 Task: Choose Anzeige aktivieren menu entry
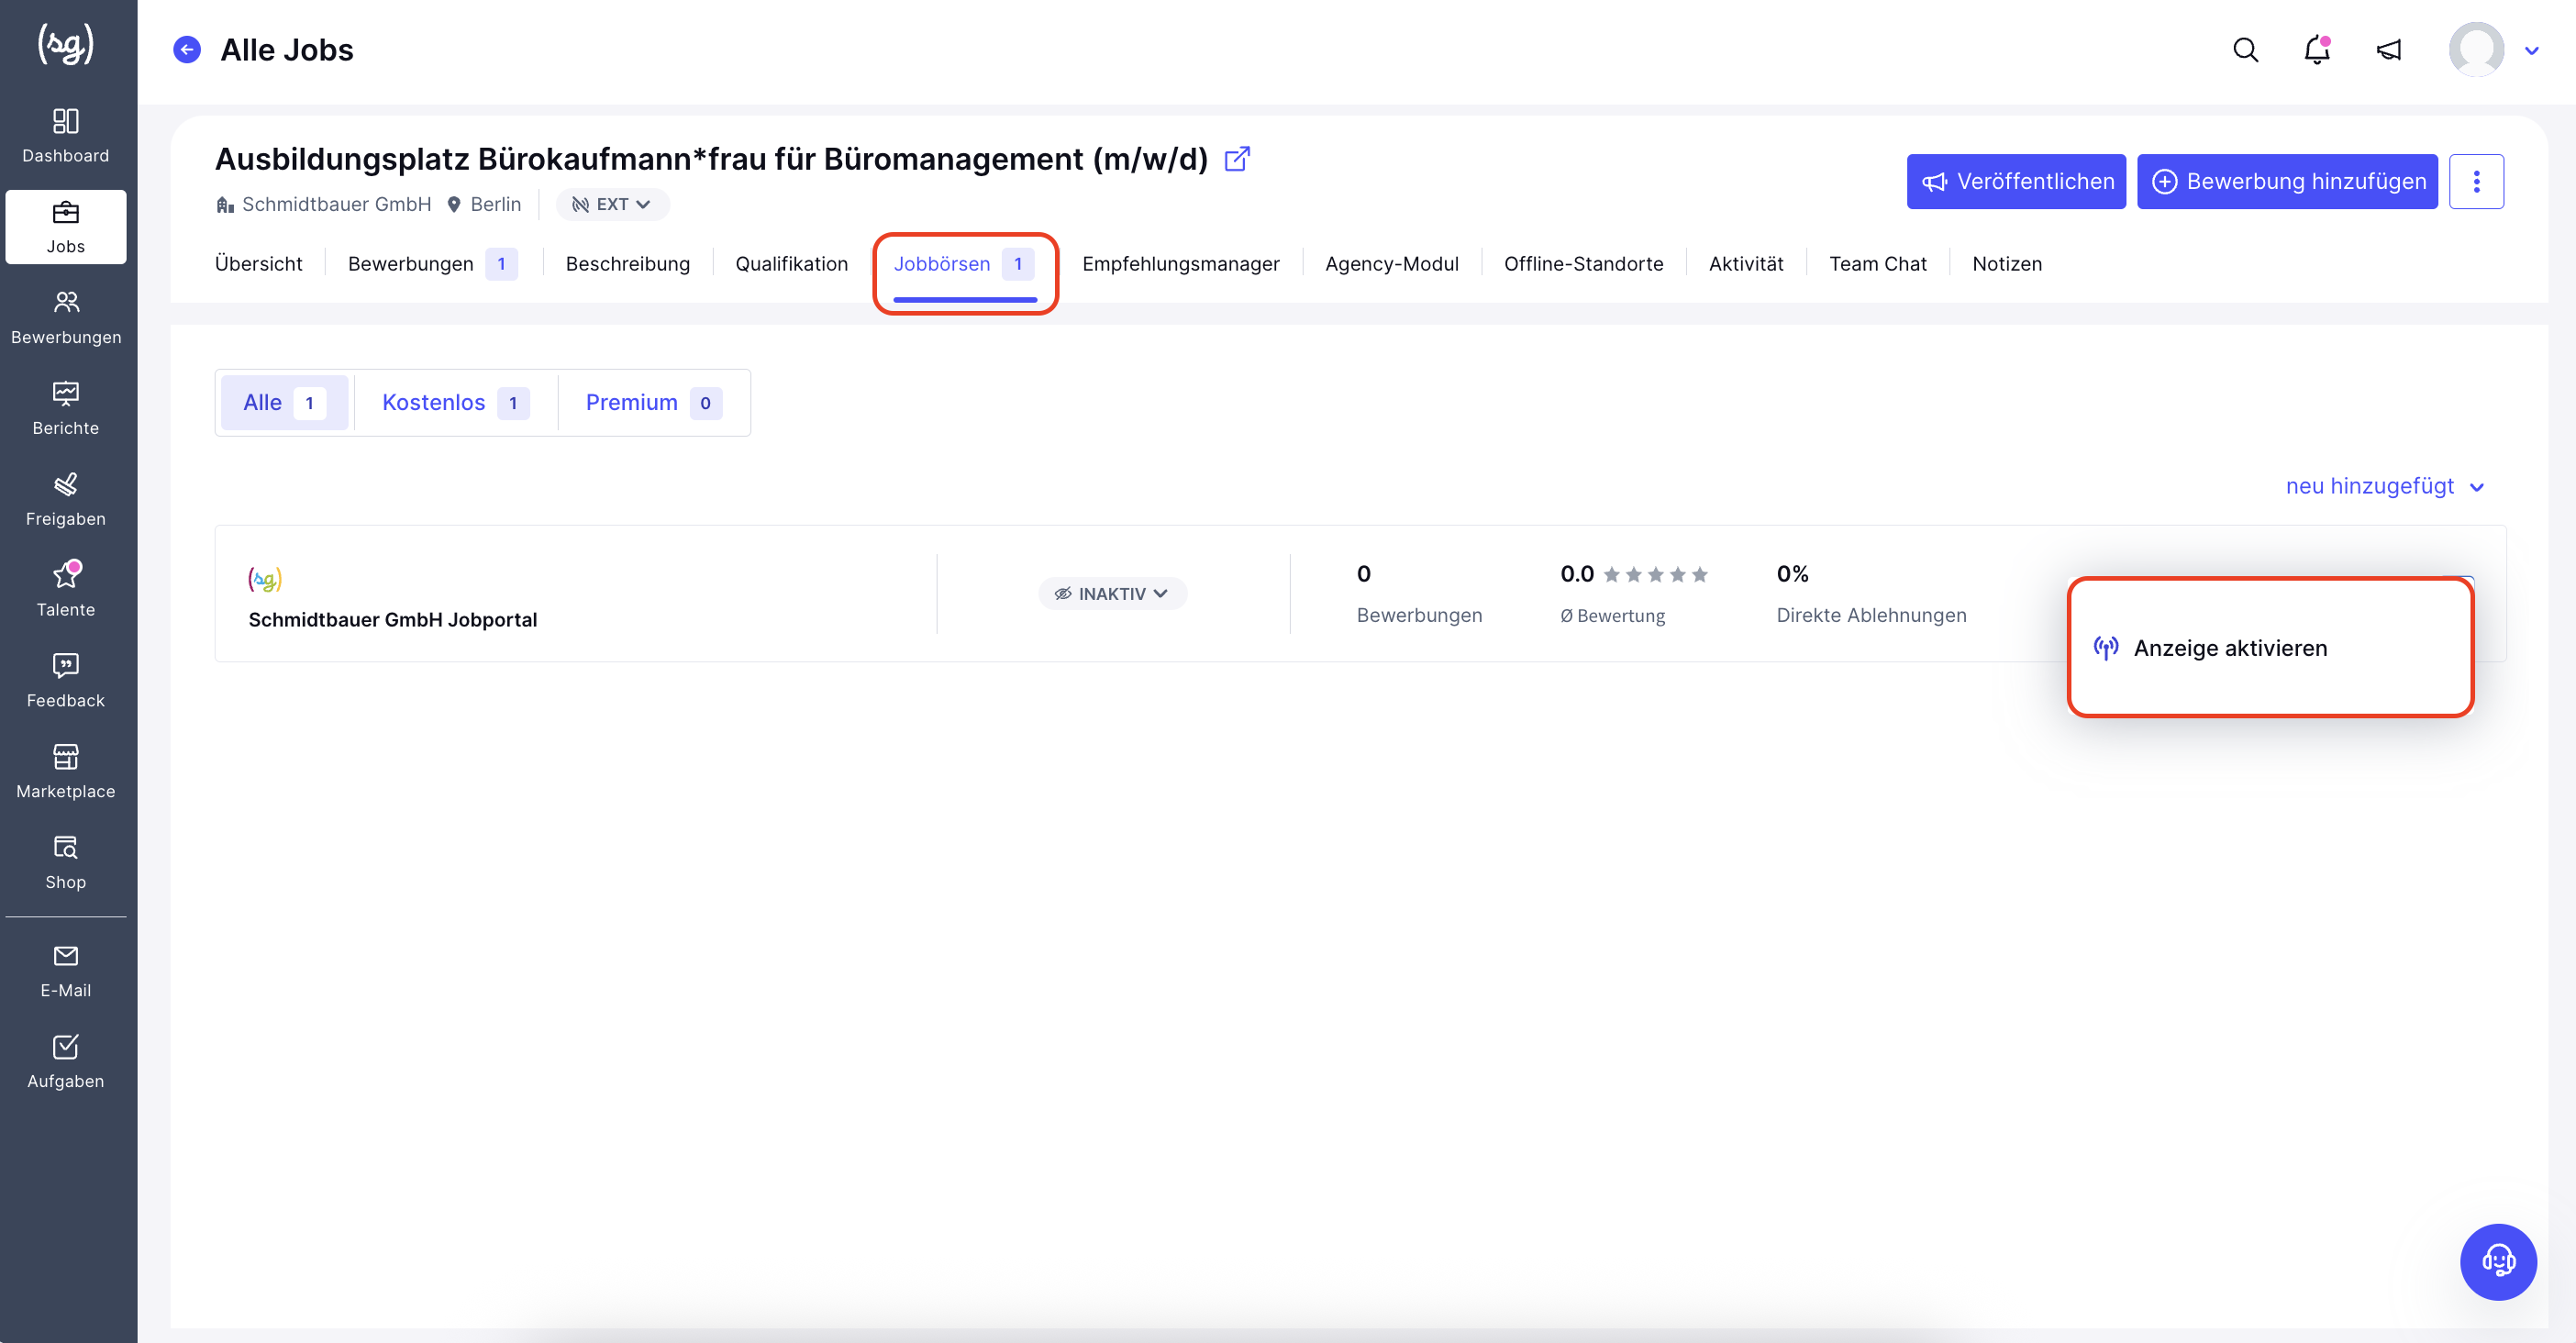tap(2270, 648)
